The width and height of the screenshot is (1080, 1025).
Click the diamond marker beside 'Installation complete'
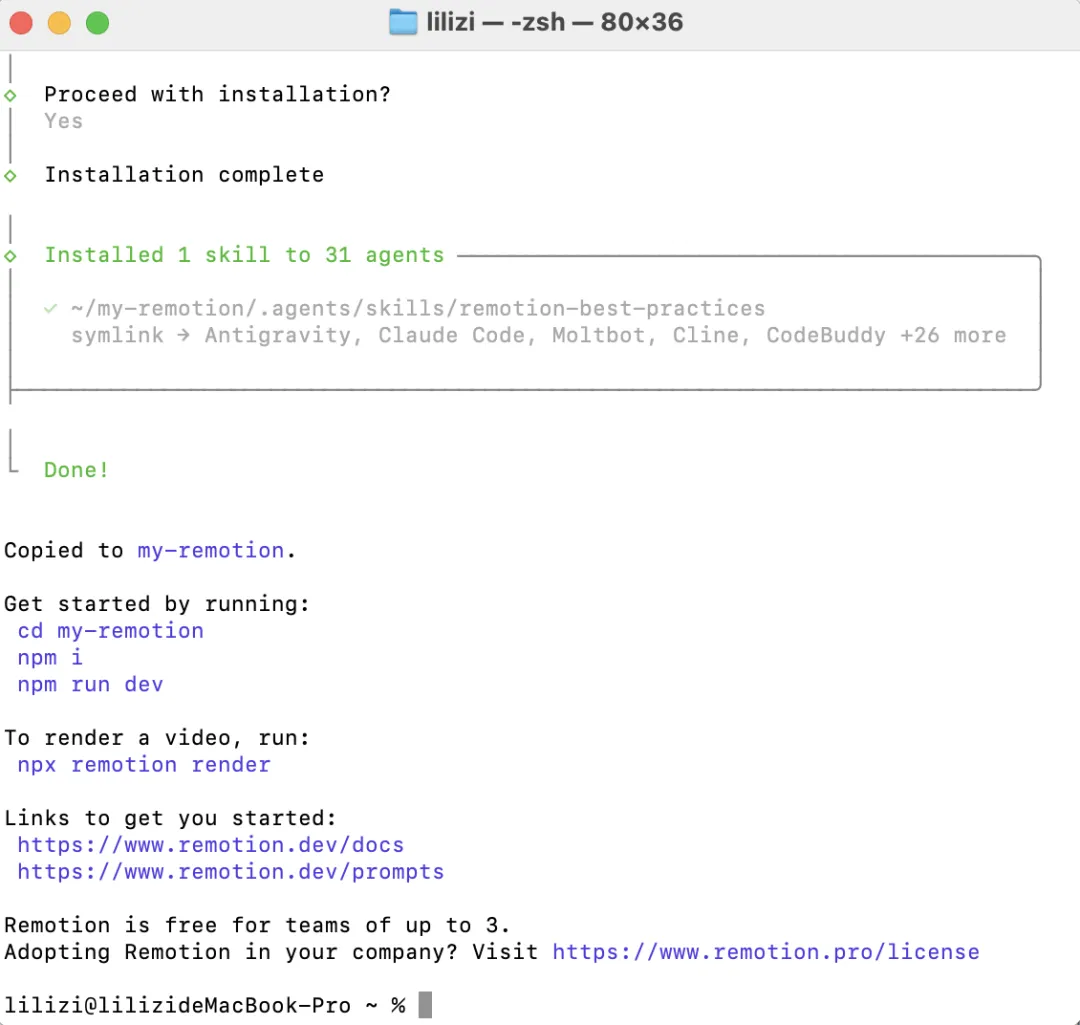coord(10,176)
